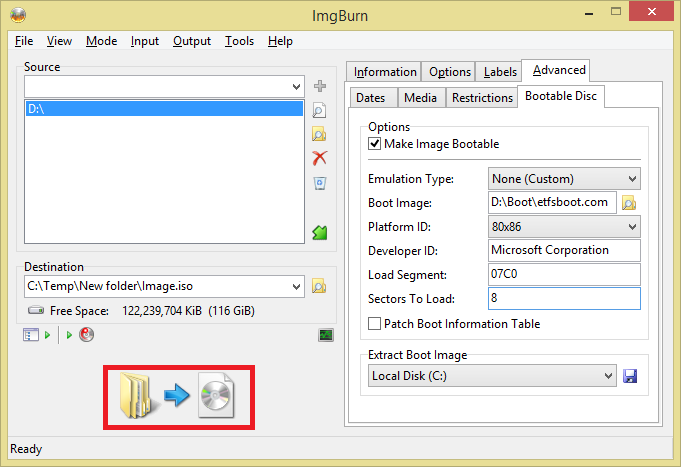
Task: Open the Platform ID dropdown
Action: click(564, 227)
